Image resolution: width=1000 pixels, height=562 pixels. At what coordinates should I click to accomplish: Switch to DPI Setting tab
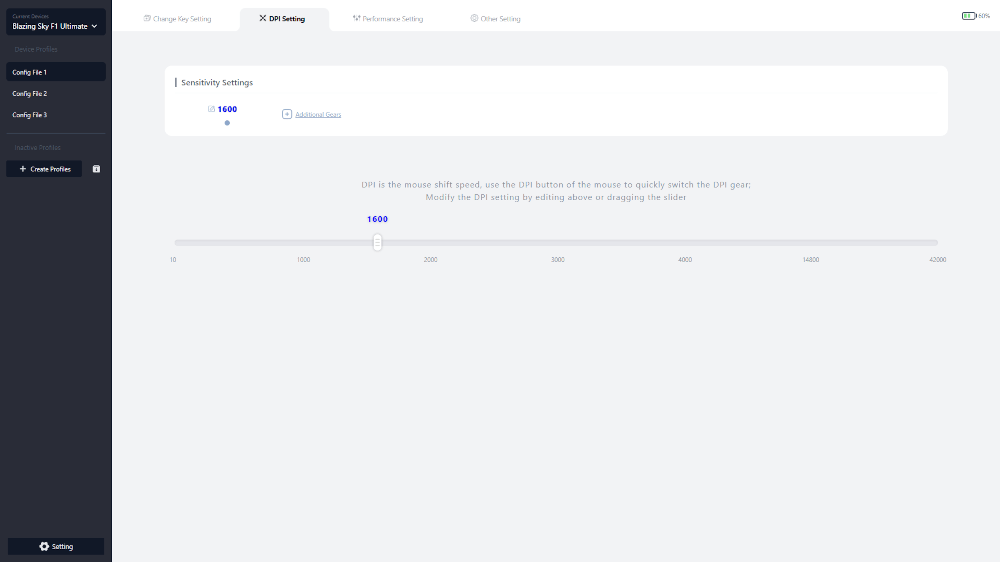(x=282, y=18)
